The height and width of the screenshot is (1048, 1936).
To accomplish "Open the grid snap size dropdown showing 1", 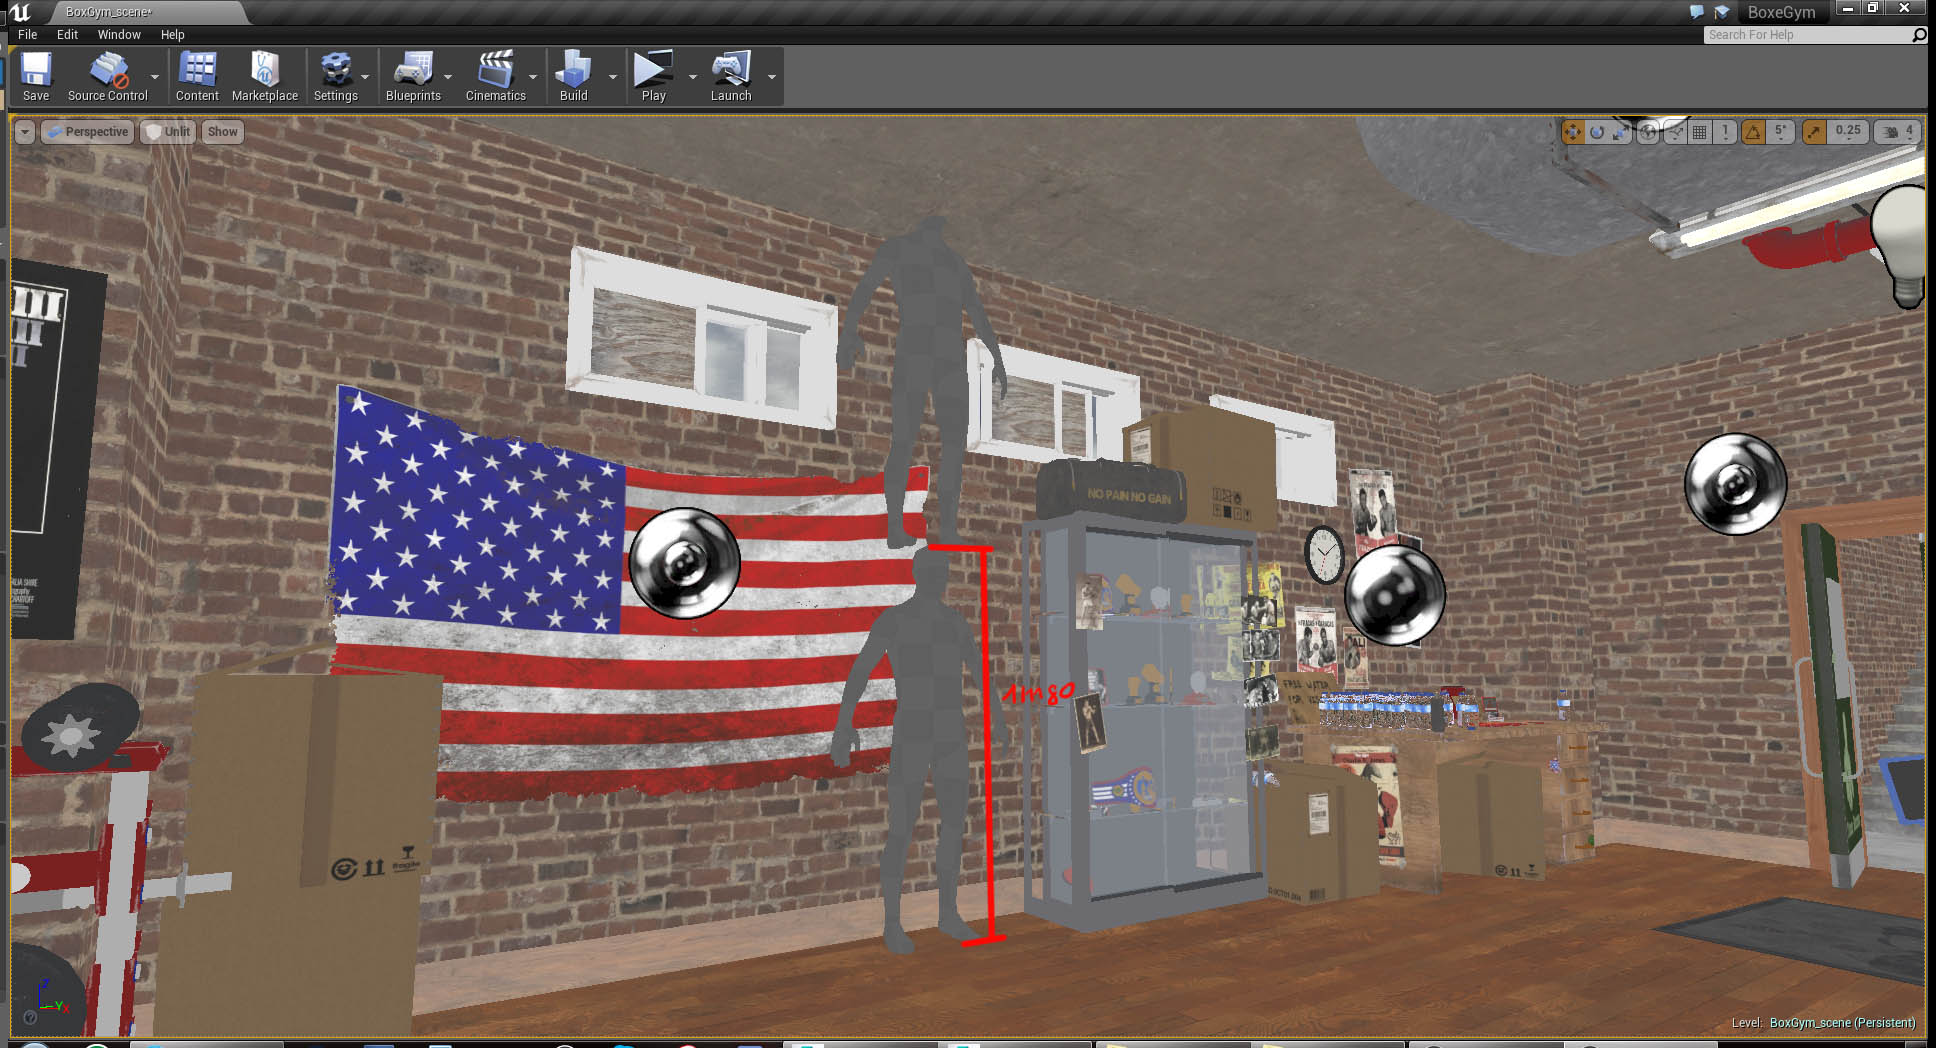I will pyautogui.click(x=1725, y=132).
